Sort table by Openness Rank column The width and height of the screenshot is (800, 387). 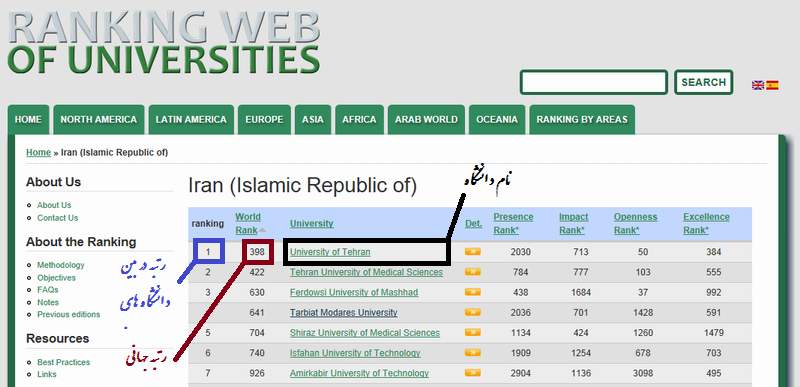[x=635, y=223]
